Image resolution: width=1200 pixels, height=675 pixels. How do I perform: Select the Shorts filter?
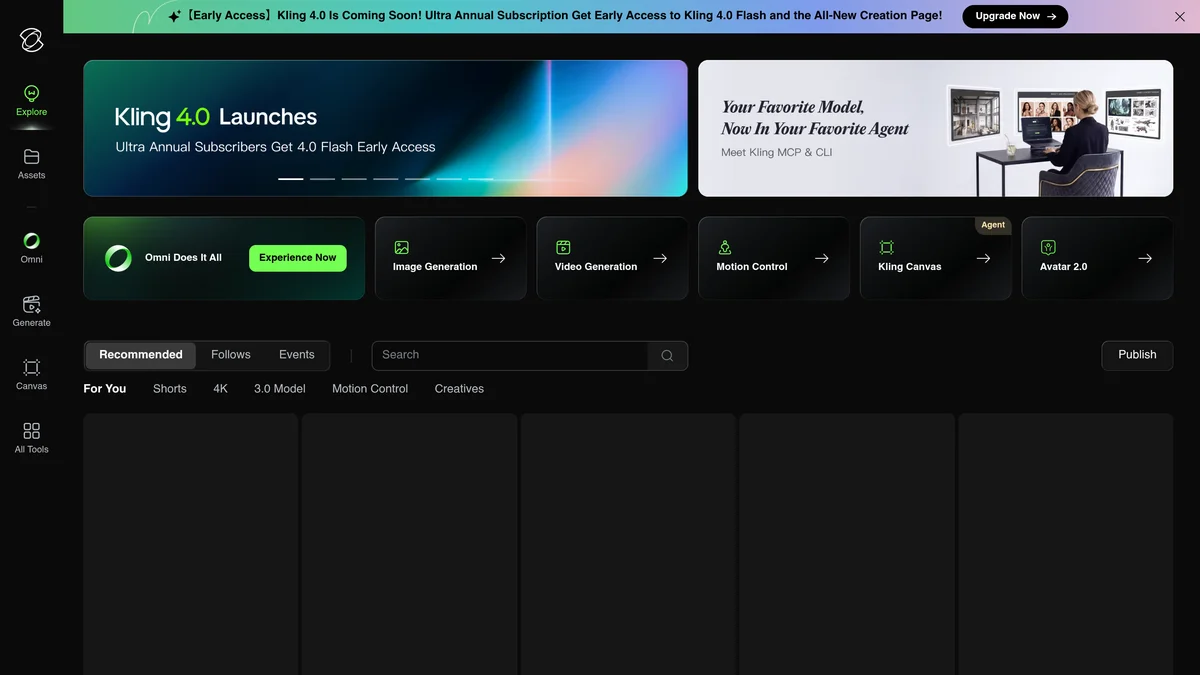170,389
